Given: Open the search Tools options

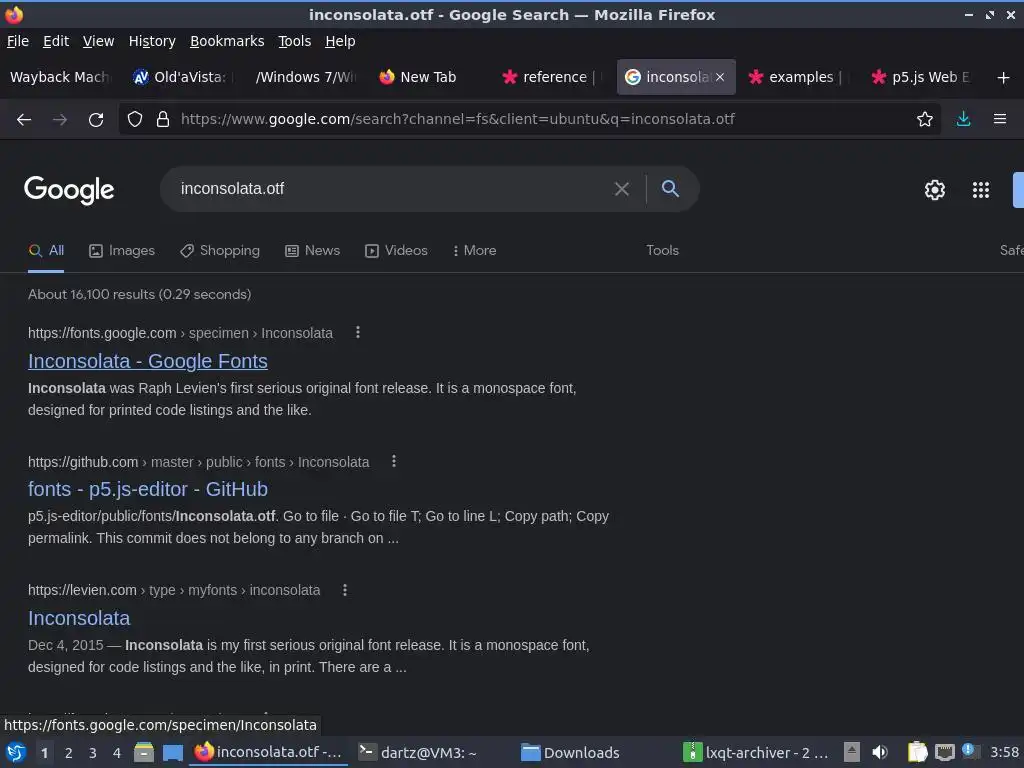Looking at the screenshot, I should pos(662,251).
